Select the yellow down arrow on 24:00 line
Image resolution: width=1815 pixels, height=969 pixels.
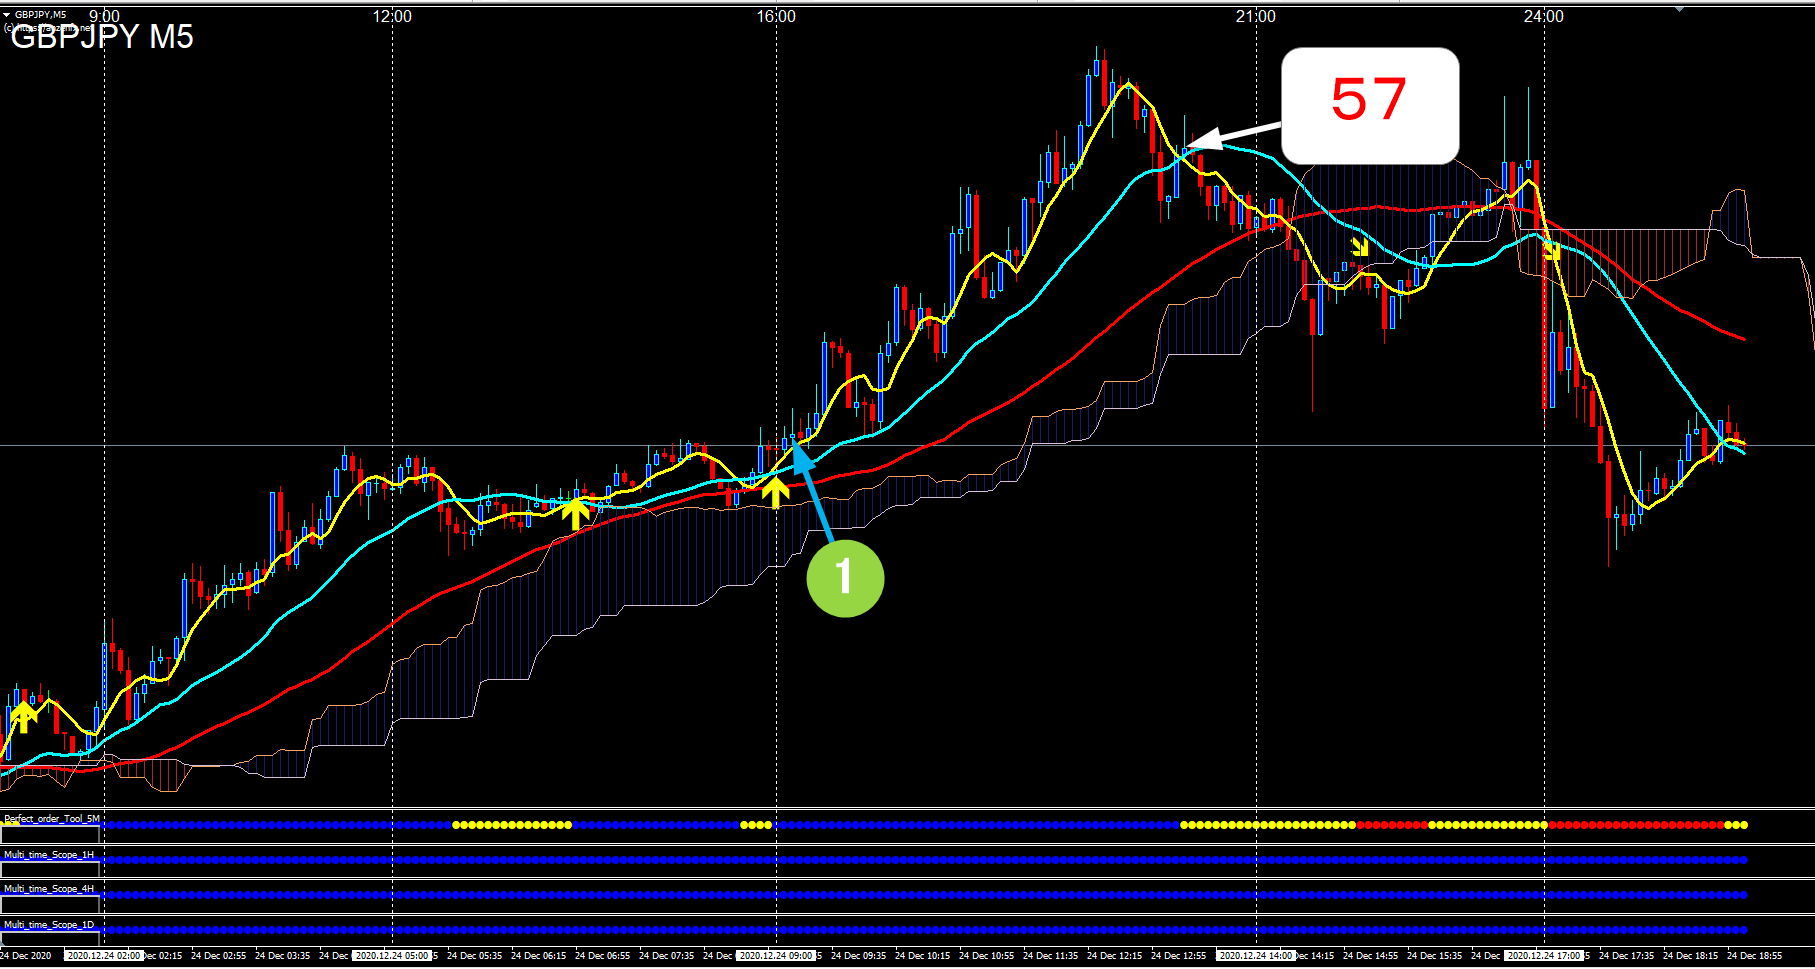(x=1551, y=251)
